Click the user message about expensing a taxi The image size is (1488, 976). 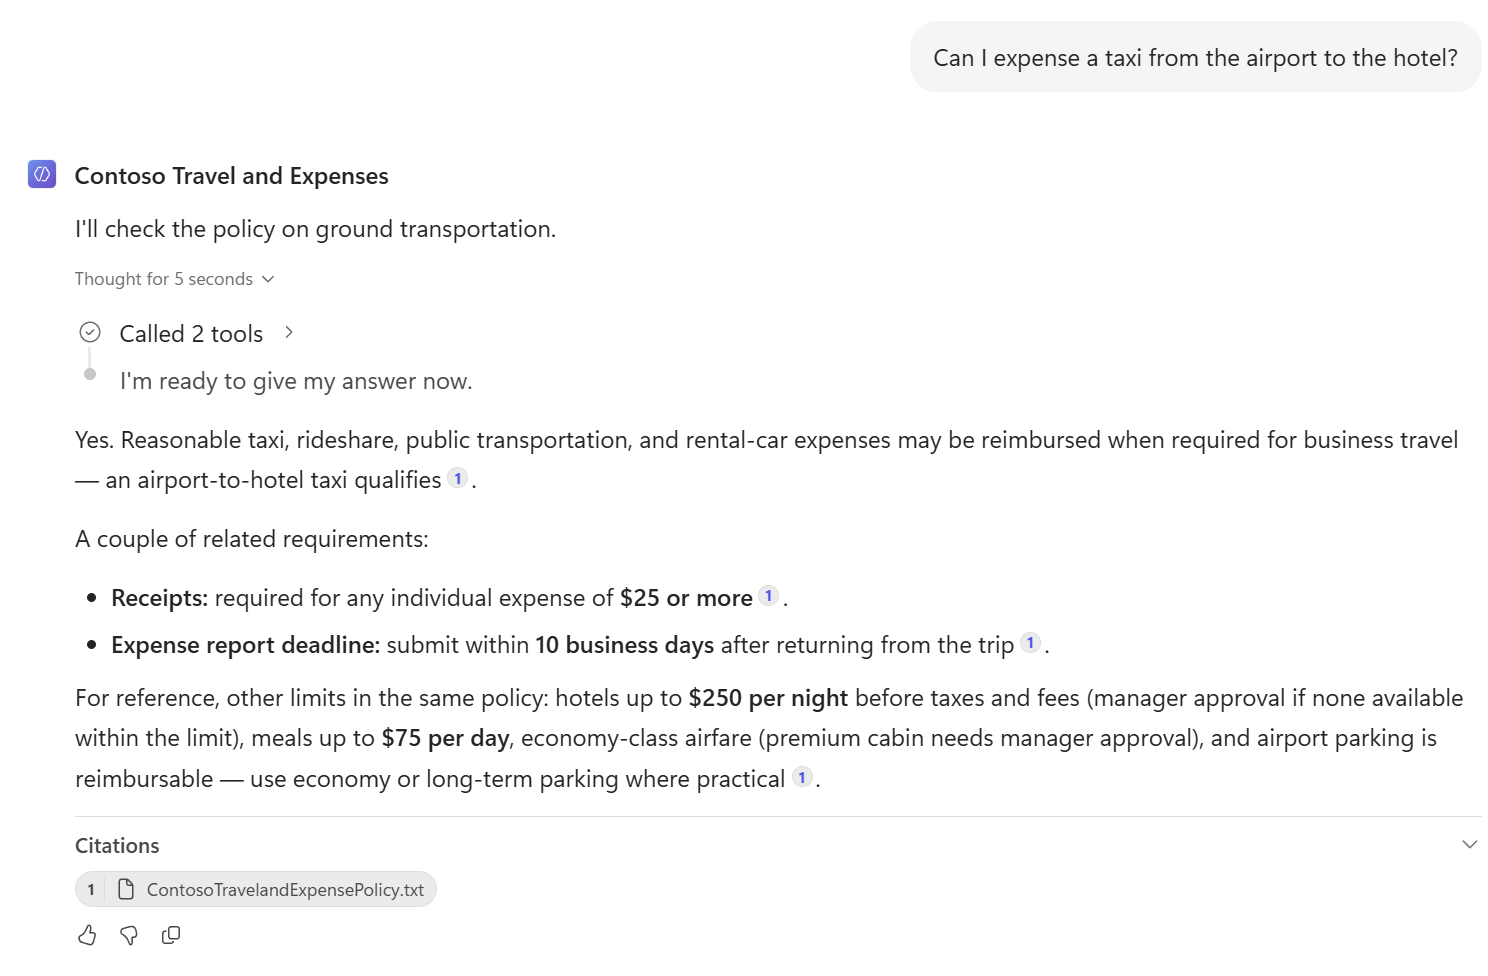point(1195,58)
